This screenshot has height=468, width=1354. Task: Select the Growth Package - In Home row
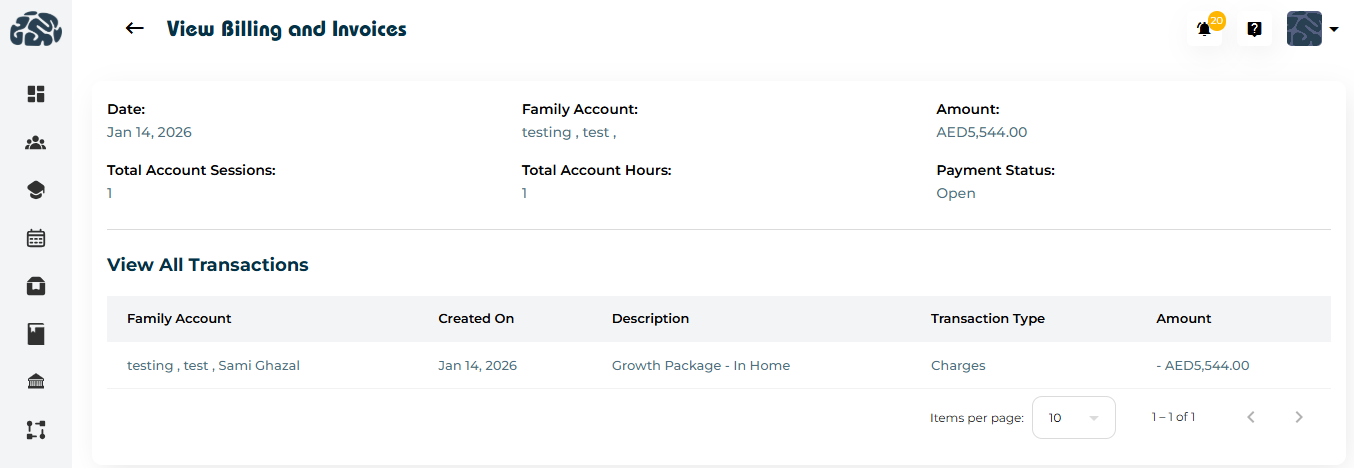[x=700, y=366]
